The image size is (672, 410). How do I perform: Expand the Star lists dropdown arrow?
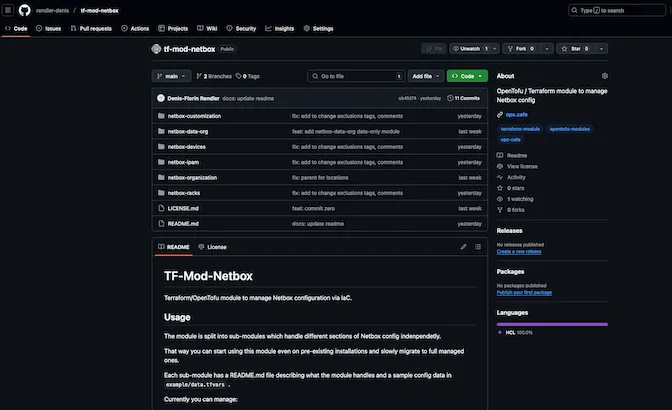[x=601, y=49]
